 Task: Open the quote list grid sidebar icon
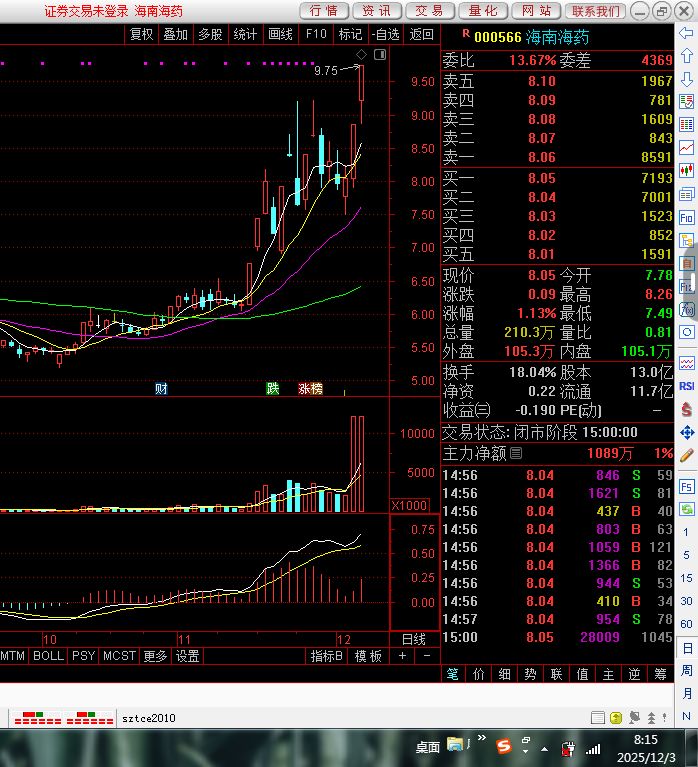(686, 124)
